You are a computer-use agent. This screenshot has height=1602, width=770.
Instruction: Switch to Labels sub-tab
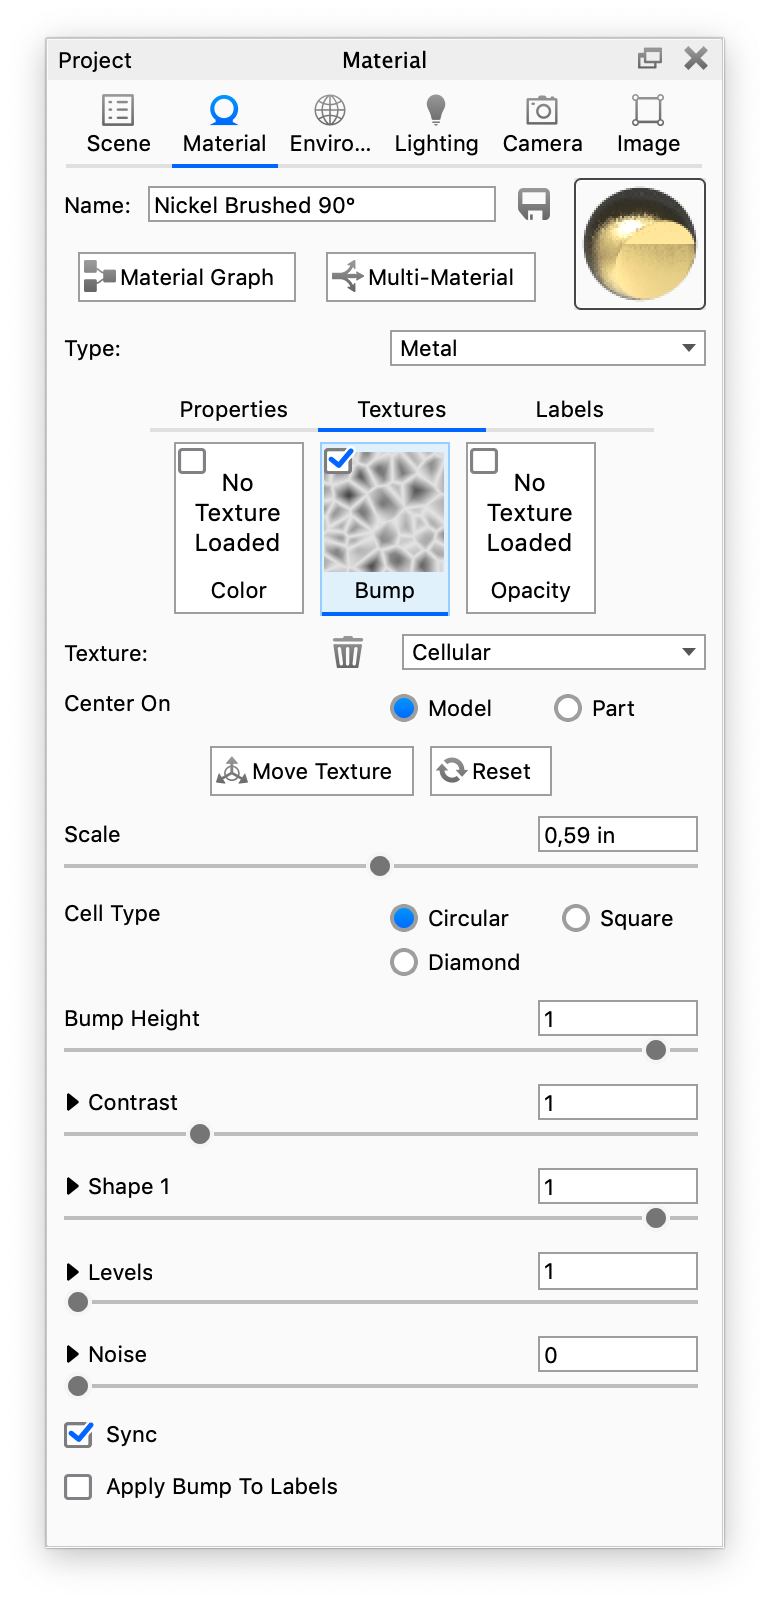[570, 410]
